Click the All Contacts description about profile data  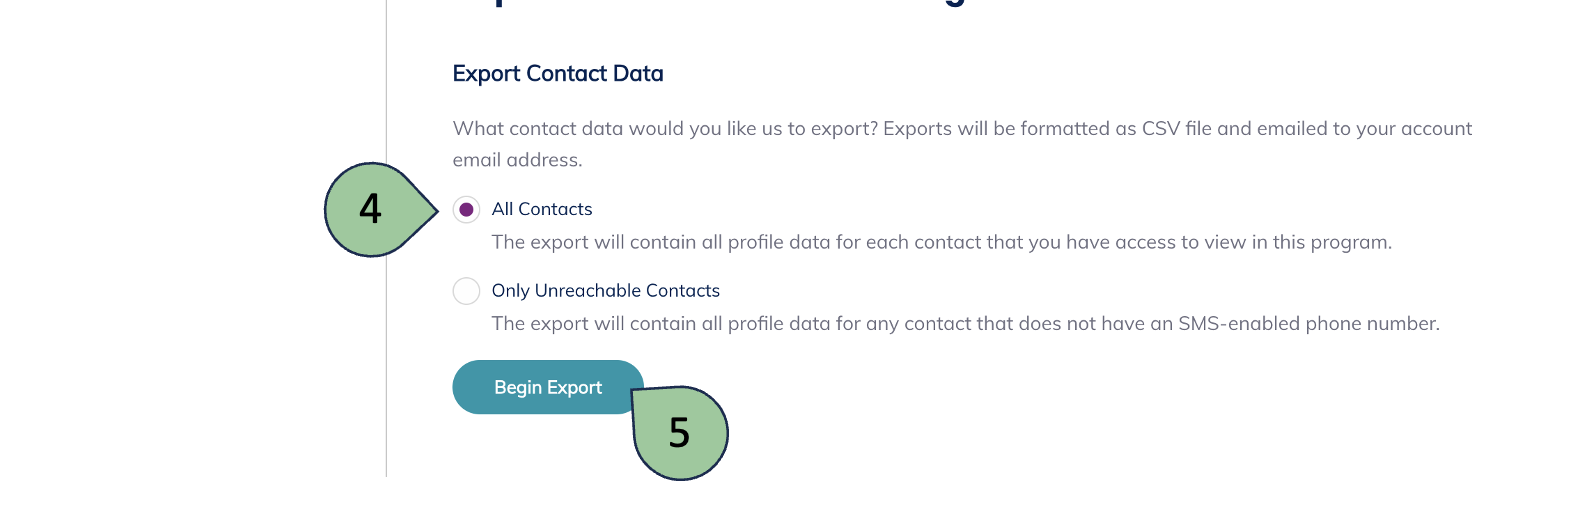tap(941, 242)
